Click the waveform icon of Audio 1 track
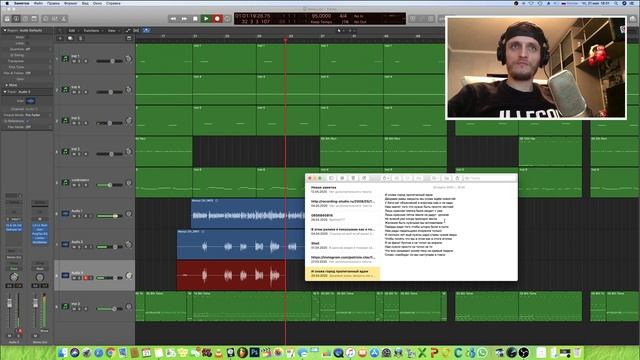The width and height of the screenshot is (640, 360). click(65, 213)
